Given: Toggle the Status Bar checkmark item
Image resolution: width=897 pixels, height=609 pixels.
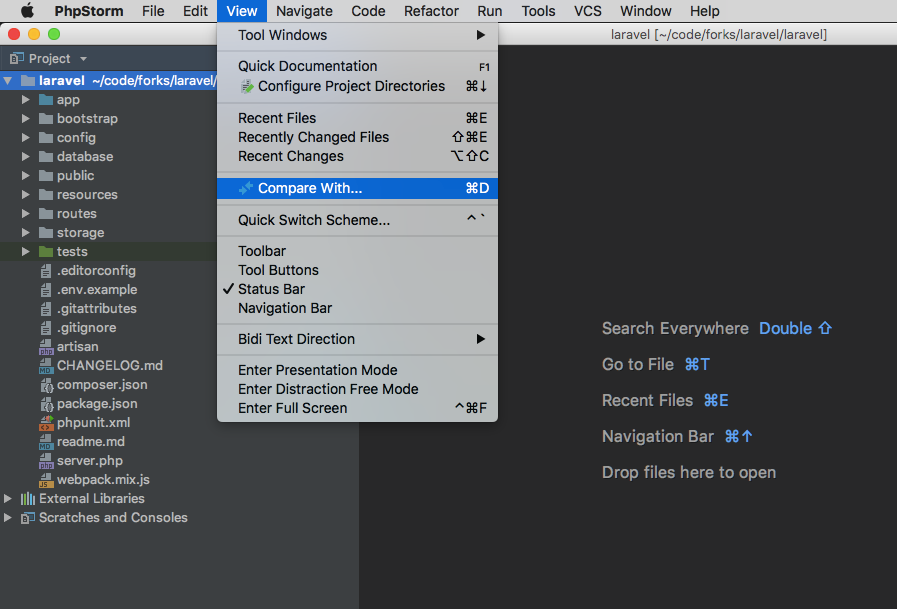Looking at the screenshot, I should [x=357, y=289].
